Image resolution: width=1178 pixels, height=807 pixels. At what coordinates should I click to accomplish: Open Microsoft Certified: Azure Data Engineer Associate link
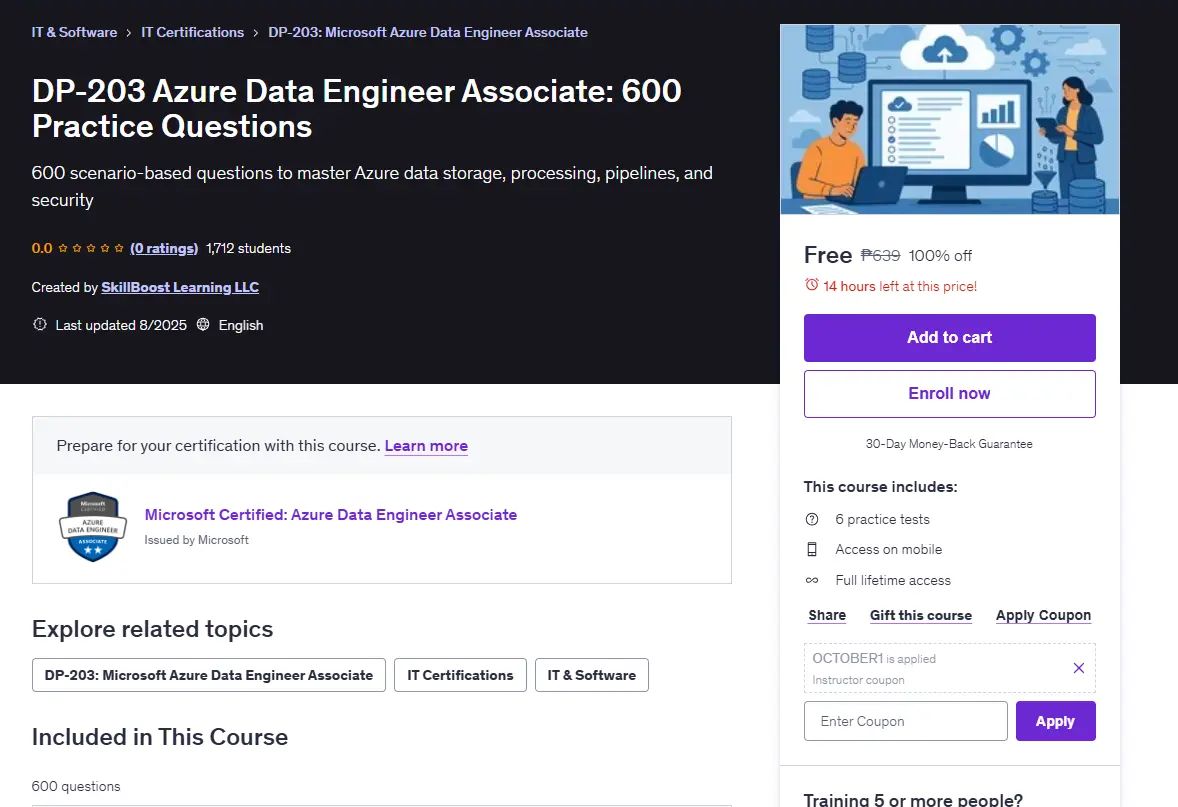tap(331, 515)
